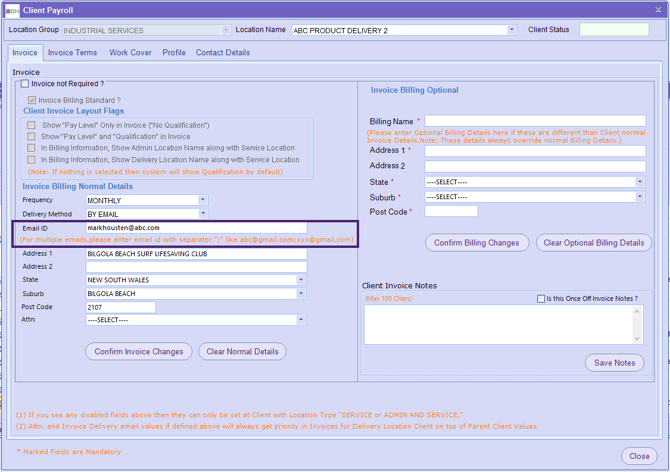Click the Client Status field
Screen dimensions: 670x472
click(614, 29)
